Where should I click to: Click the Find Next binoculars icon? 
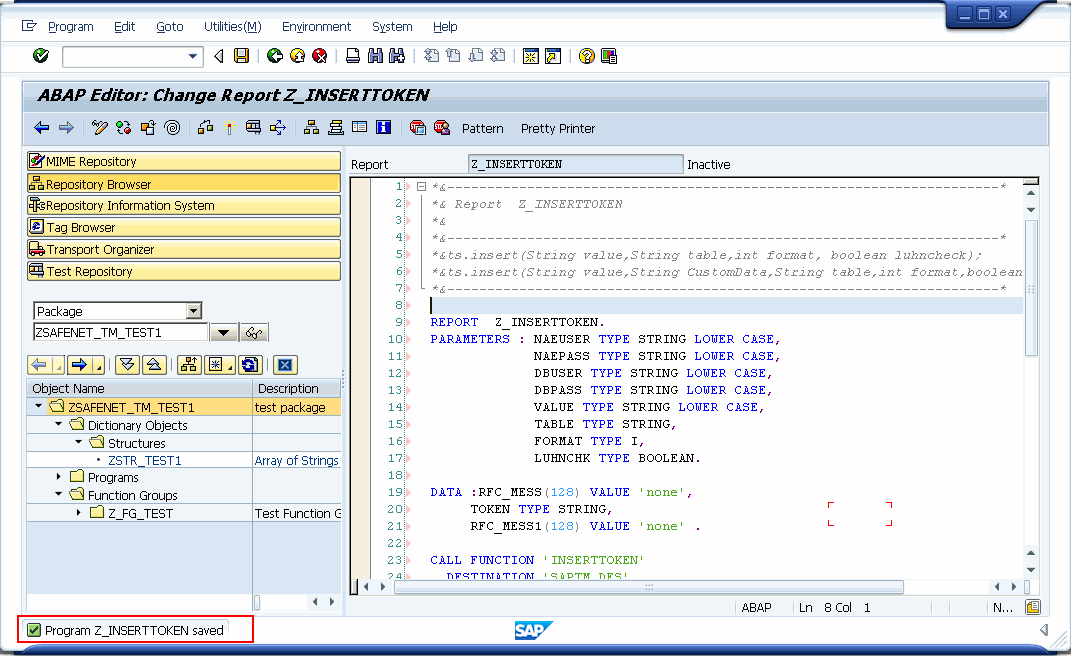pos(397,55)
